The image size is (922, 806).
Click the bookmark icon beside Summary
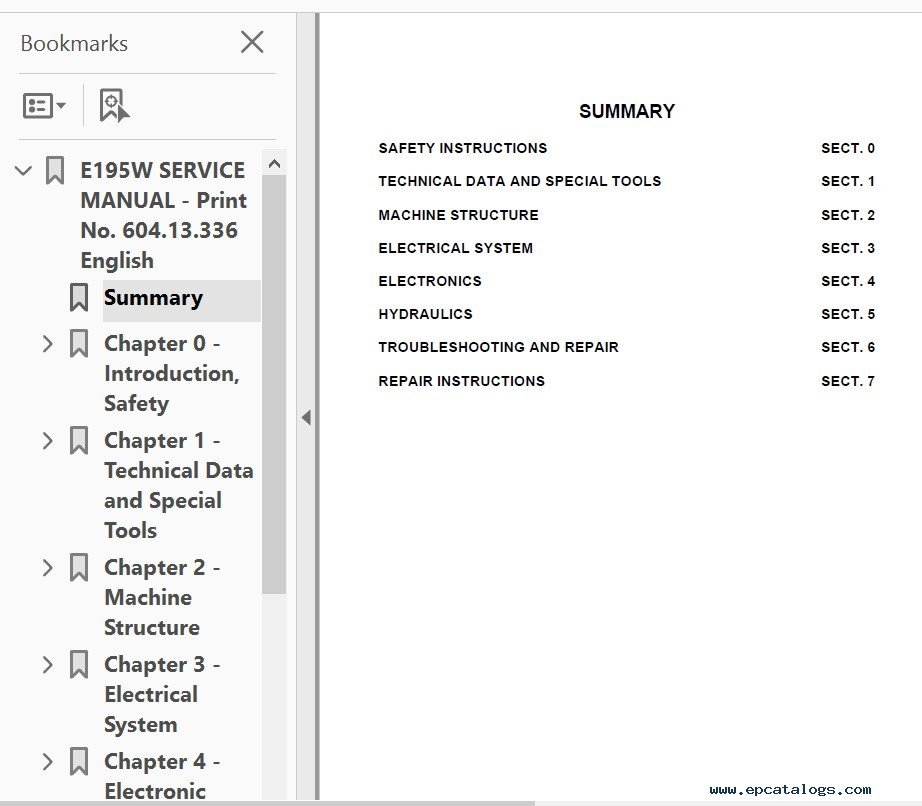click(x=79, y=297)
